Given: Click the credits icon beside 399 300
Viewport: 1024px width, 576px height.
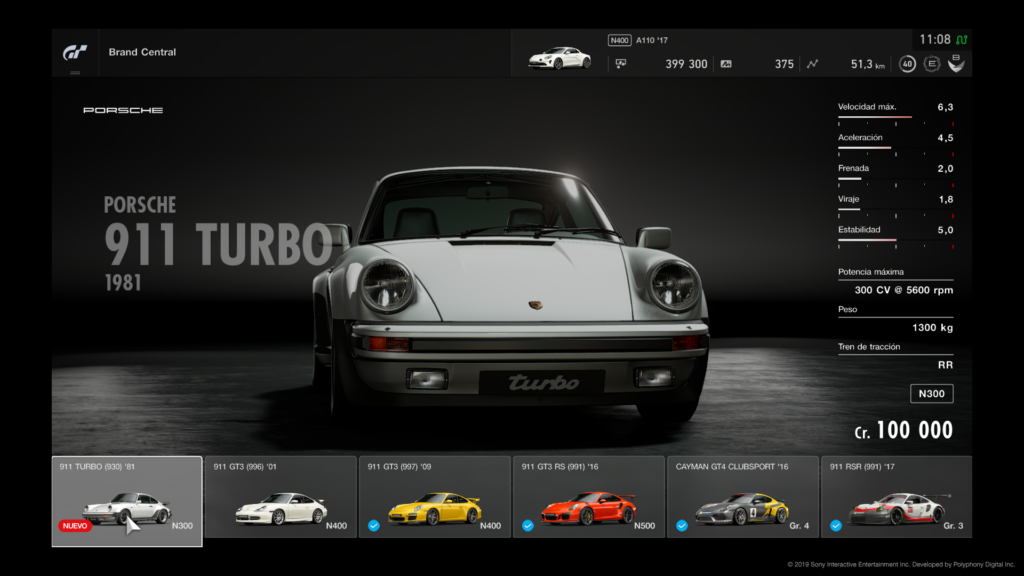Looking at the screenshot, I should pos(621,64).
